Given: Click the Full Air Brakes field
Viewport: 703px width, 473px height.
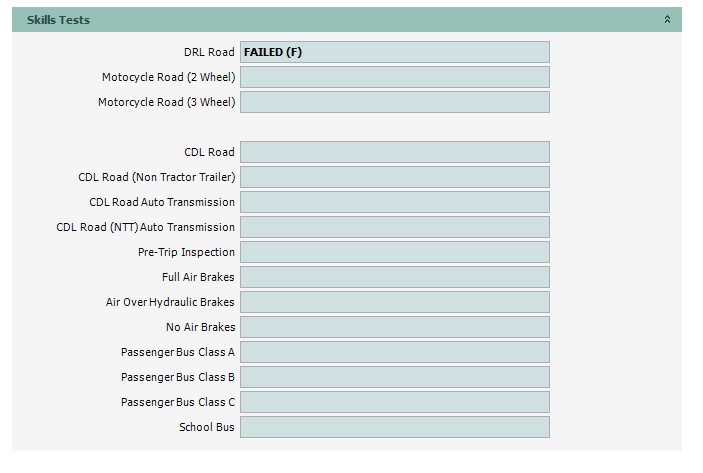Looking at the screenshot, I should point(394,277).
